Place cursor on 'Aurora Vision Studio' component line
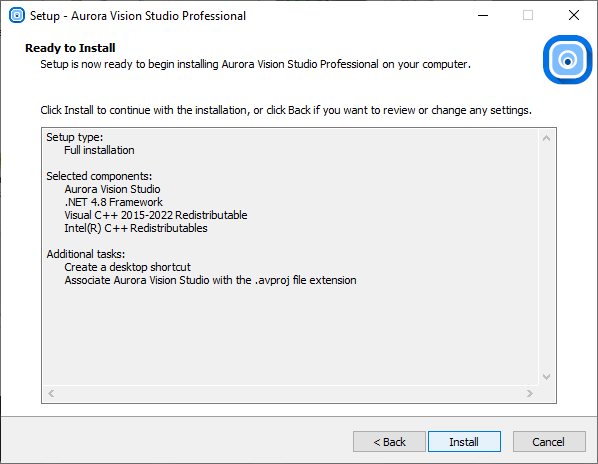This screenshot has height=464, width=598. point(112,189)
